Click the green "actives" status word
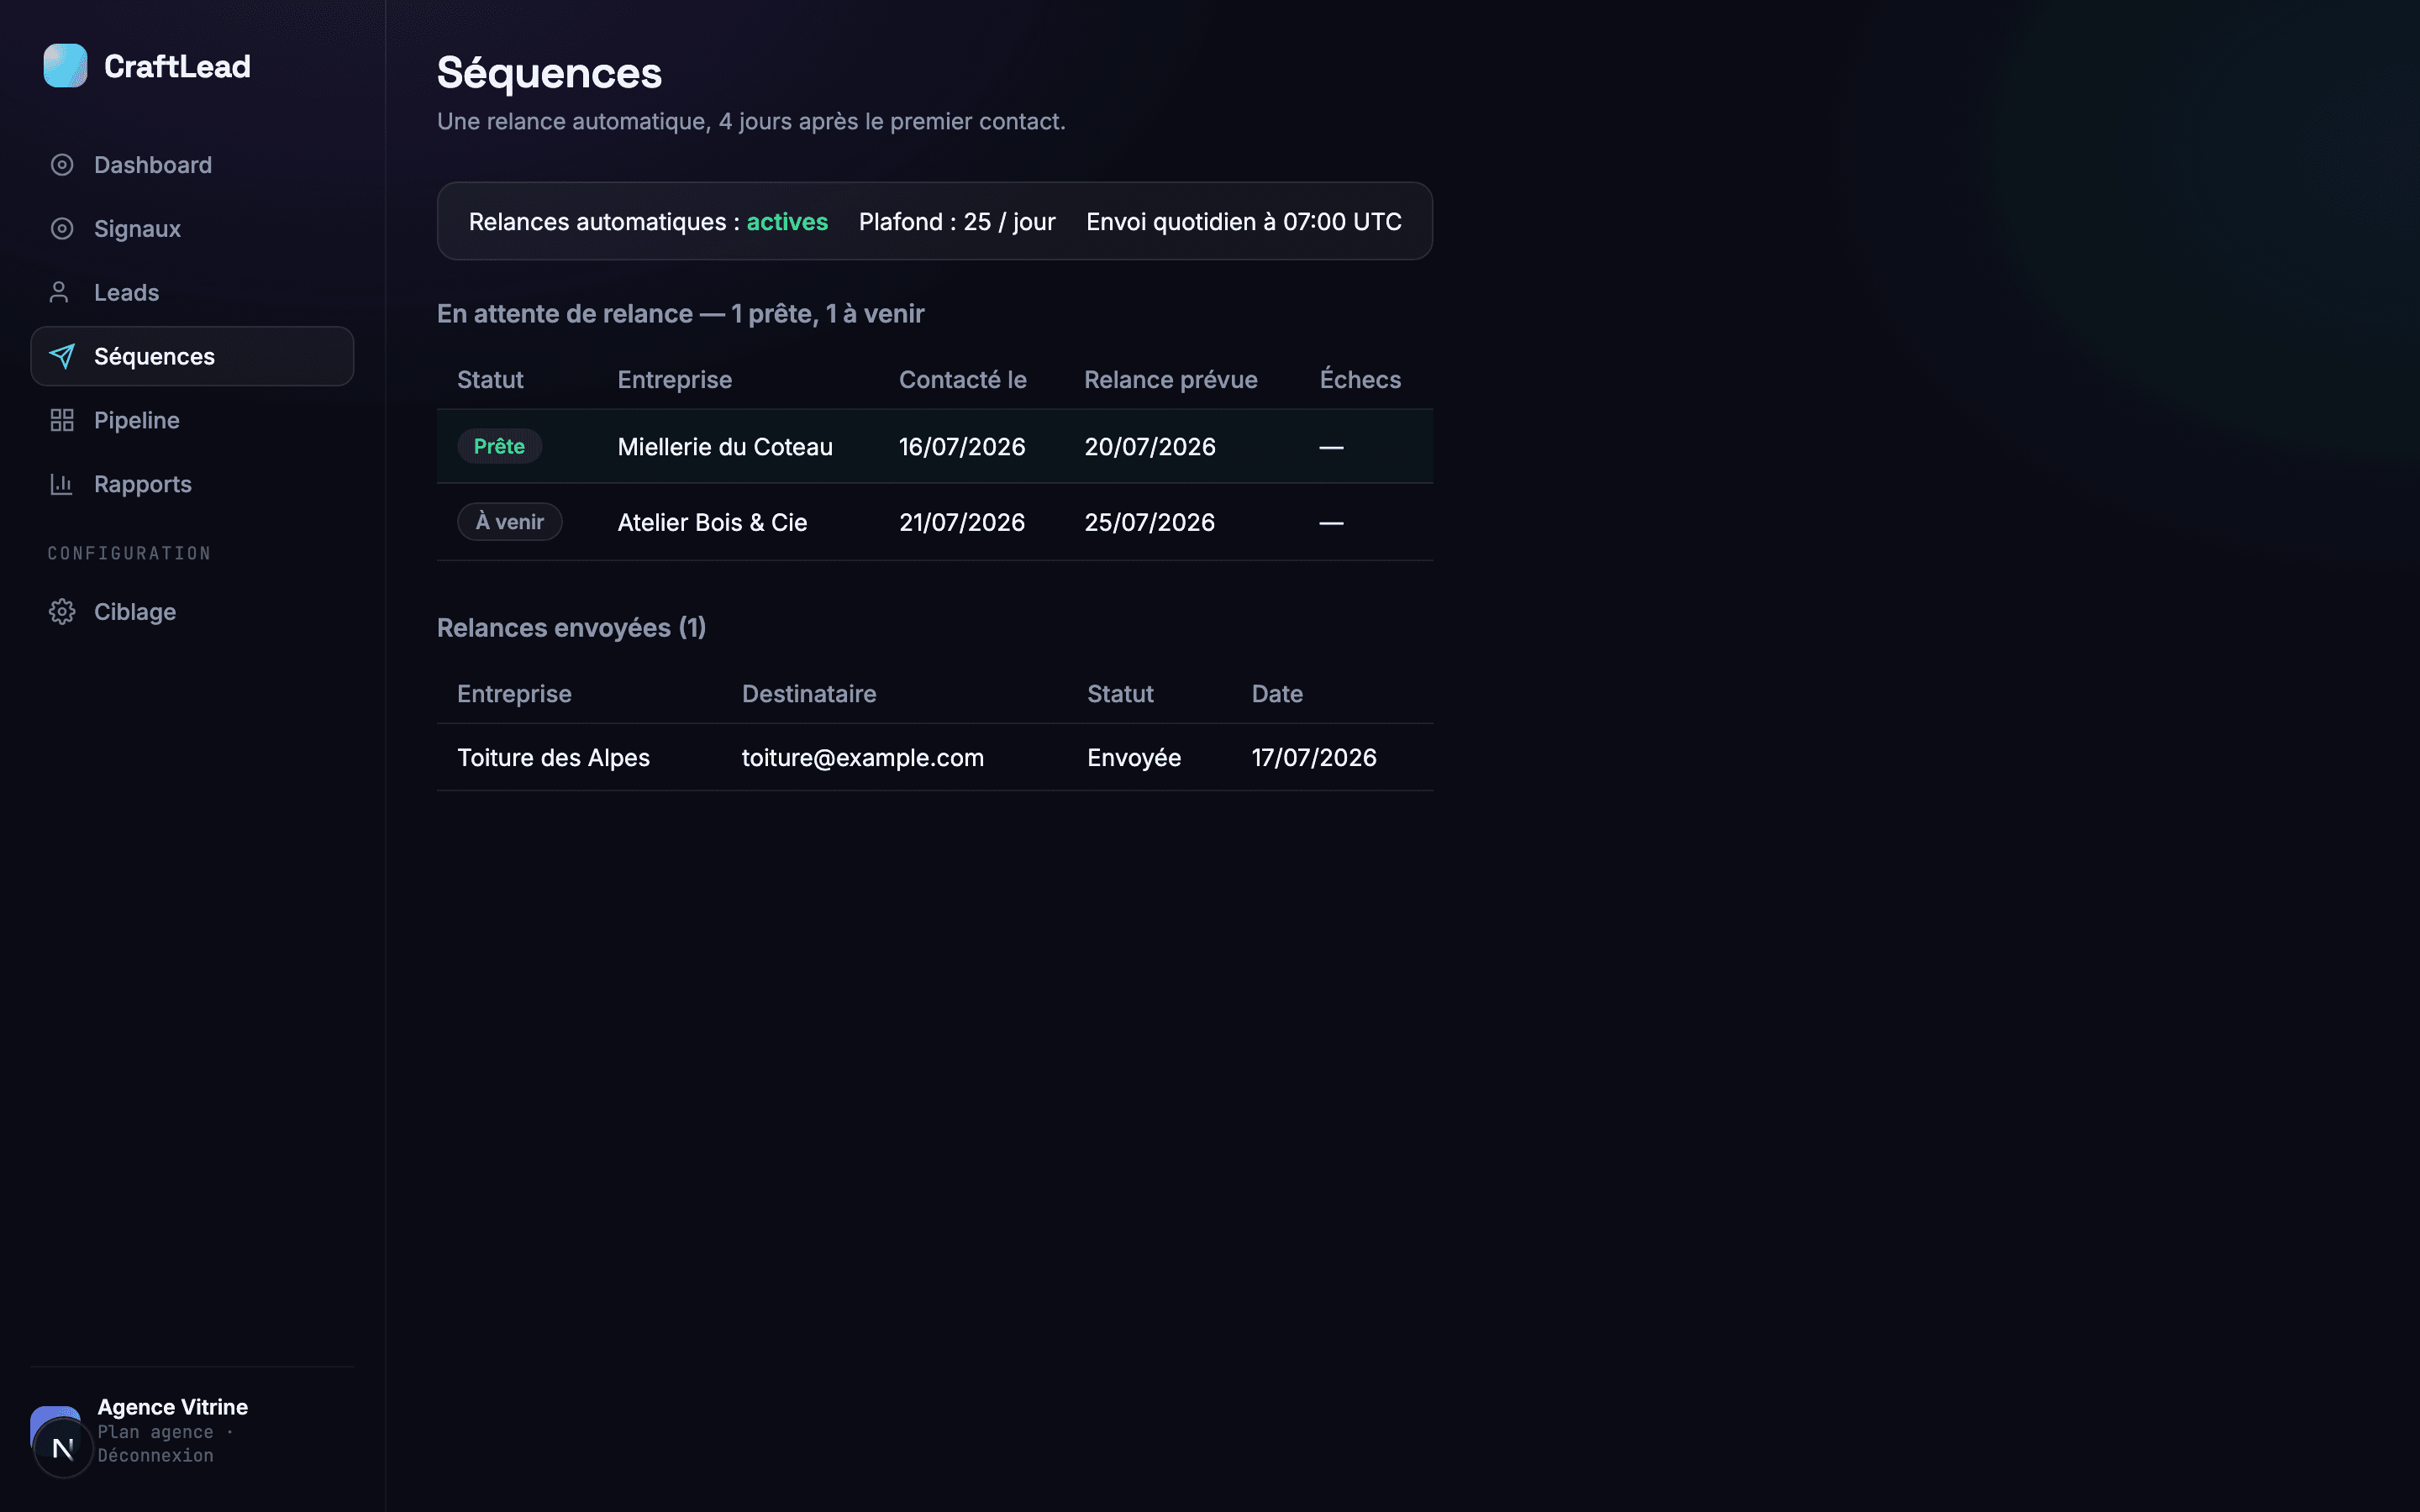This screenshot has height=1512, width=2420. tap(787, 222)
